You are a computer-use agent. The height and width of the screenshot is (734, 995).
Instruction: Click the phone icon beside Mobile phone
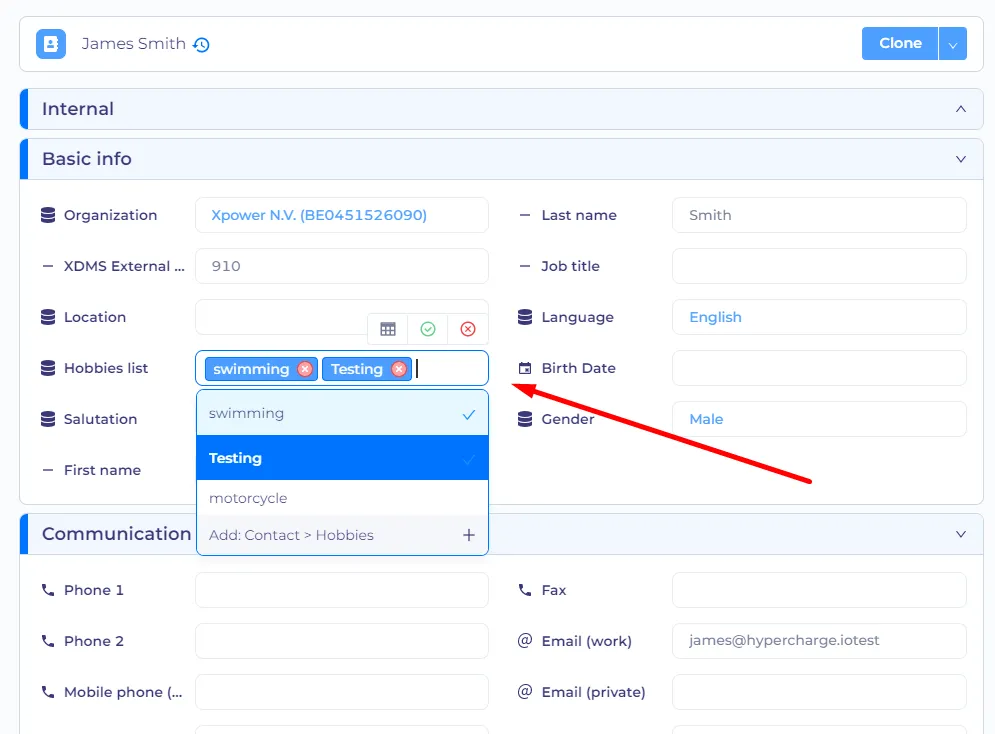(x=48, y=691)
